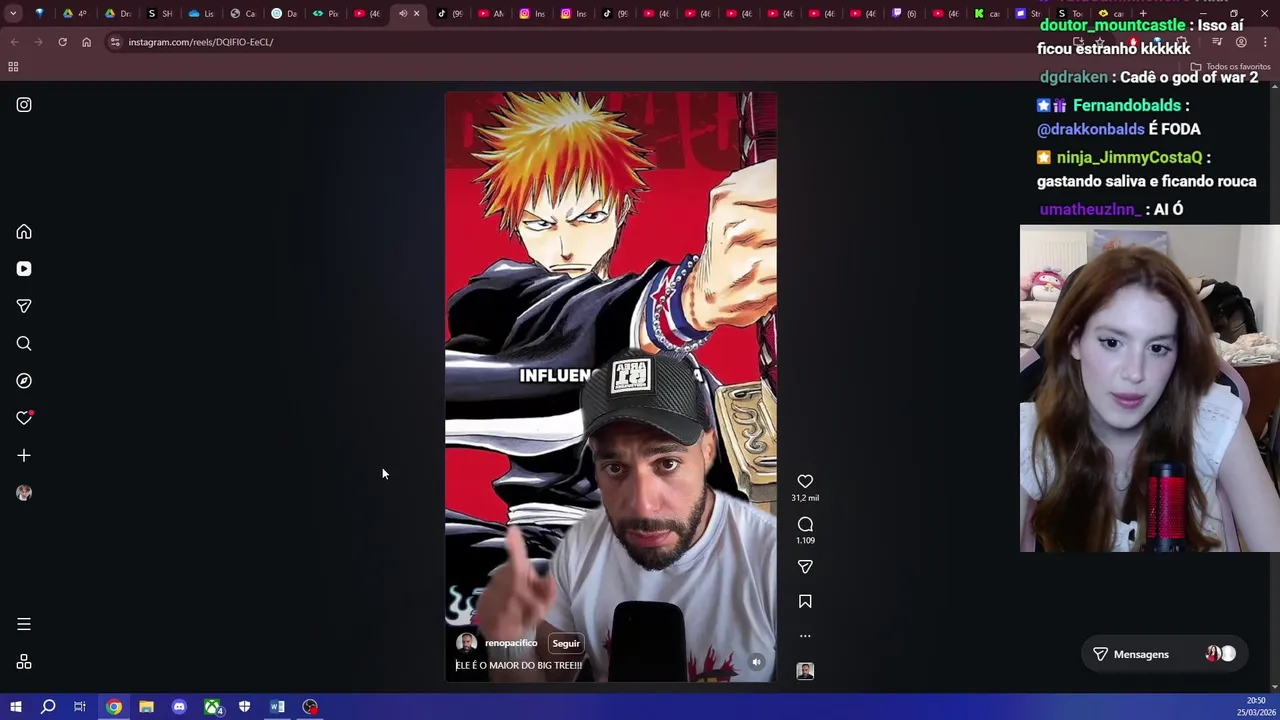Screen dimensions: 1280x720
Task: Open Windows Security shield on taskbar
Action: 244,707
